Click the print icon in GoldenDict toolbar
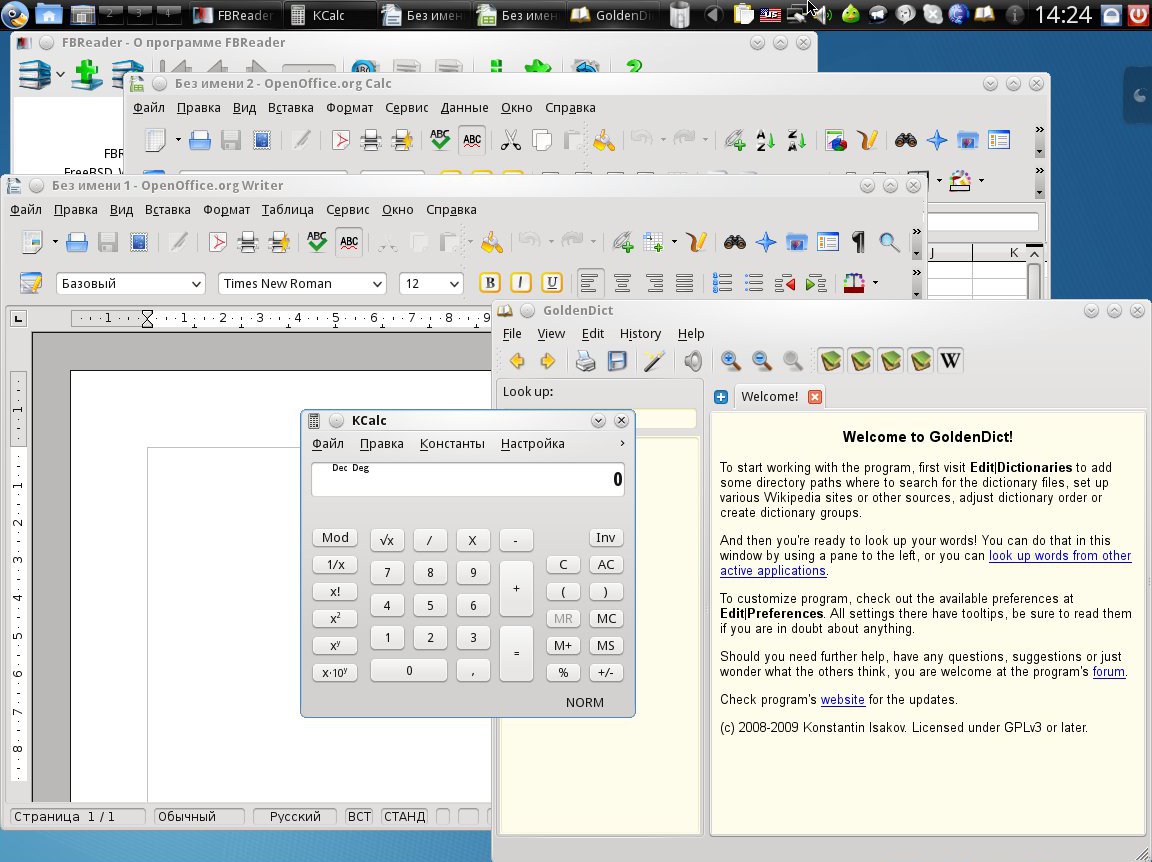The image size is (1152, 862). pos(586,361)
